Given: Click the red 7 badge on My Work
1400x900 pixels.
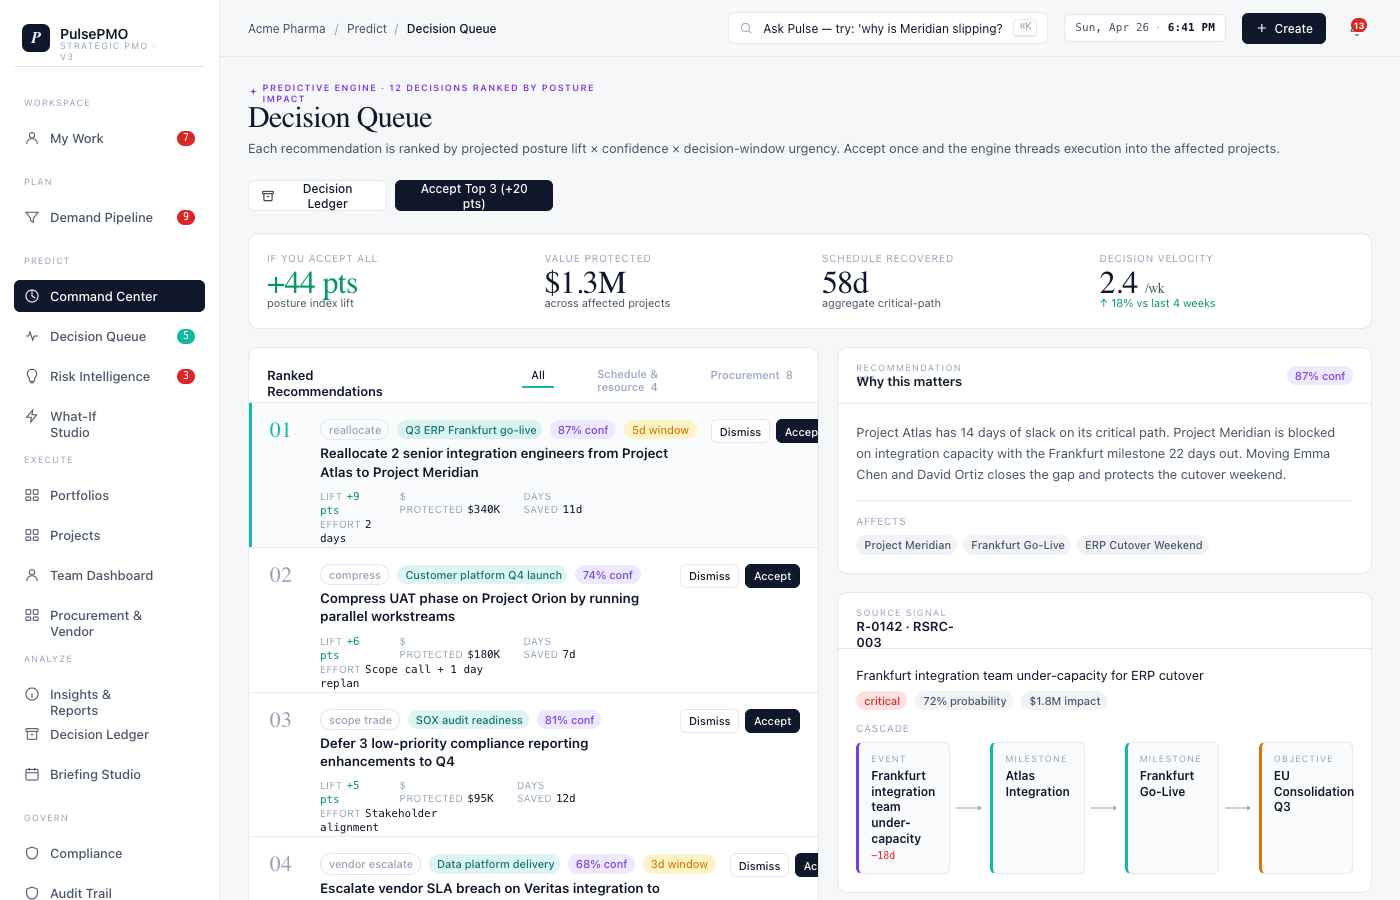Looking at the screenshot, I should (186, 139).
